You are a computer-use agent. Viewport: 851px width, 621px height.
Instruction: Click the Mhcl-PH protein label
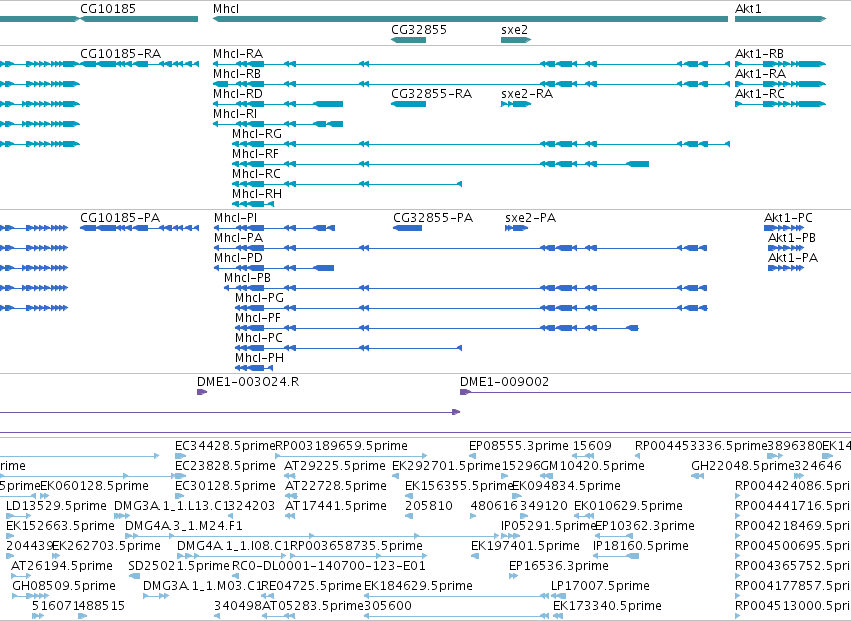tap(259, 358)
